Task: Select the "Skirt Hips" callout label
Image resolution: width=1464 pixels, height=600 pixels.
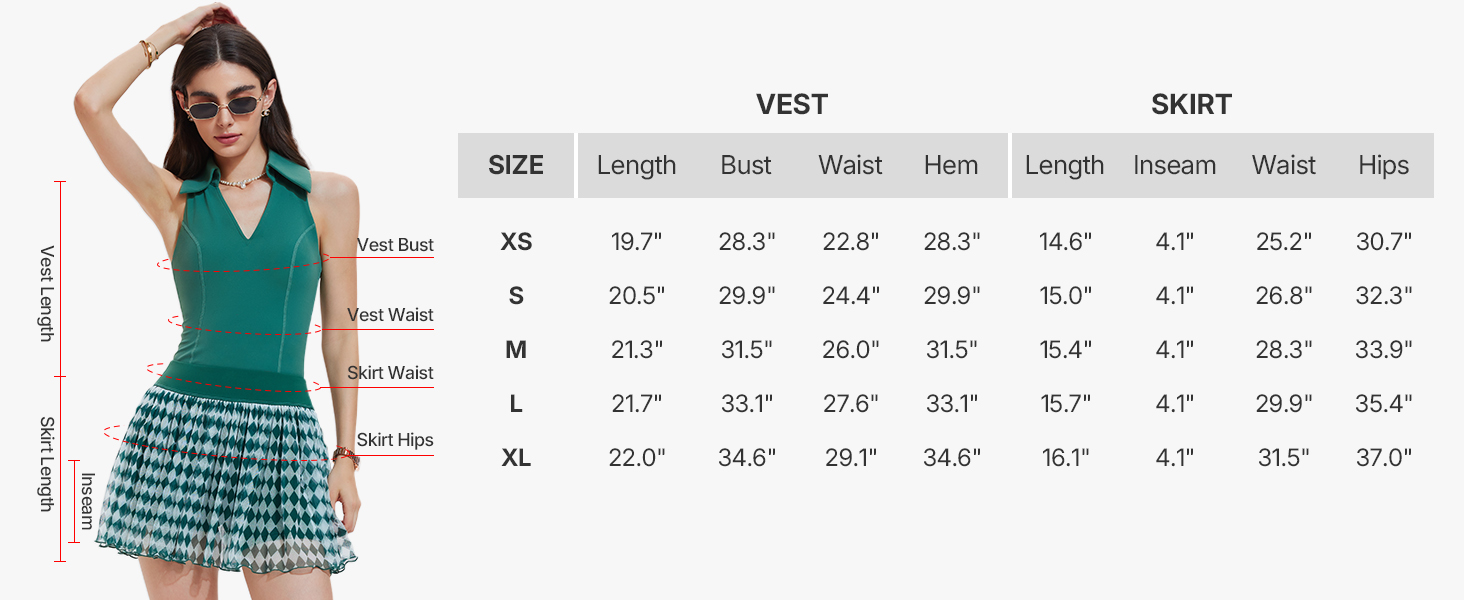Action: point(395,440)
